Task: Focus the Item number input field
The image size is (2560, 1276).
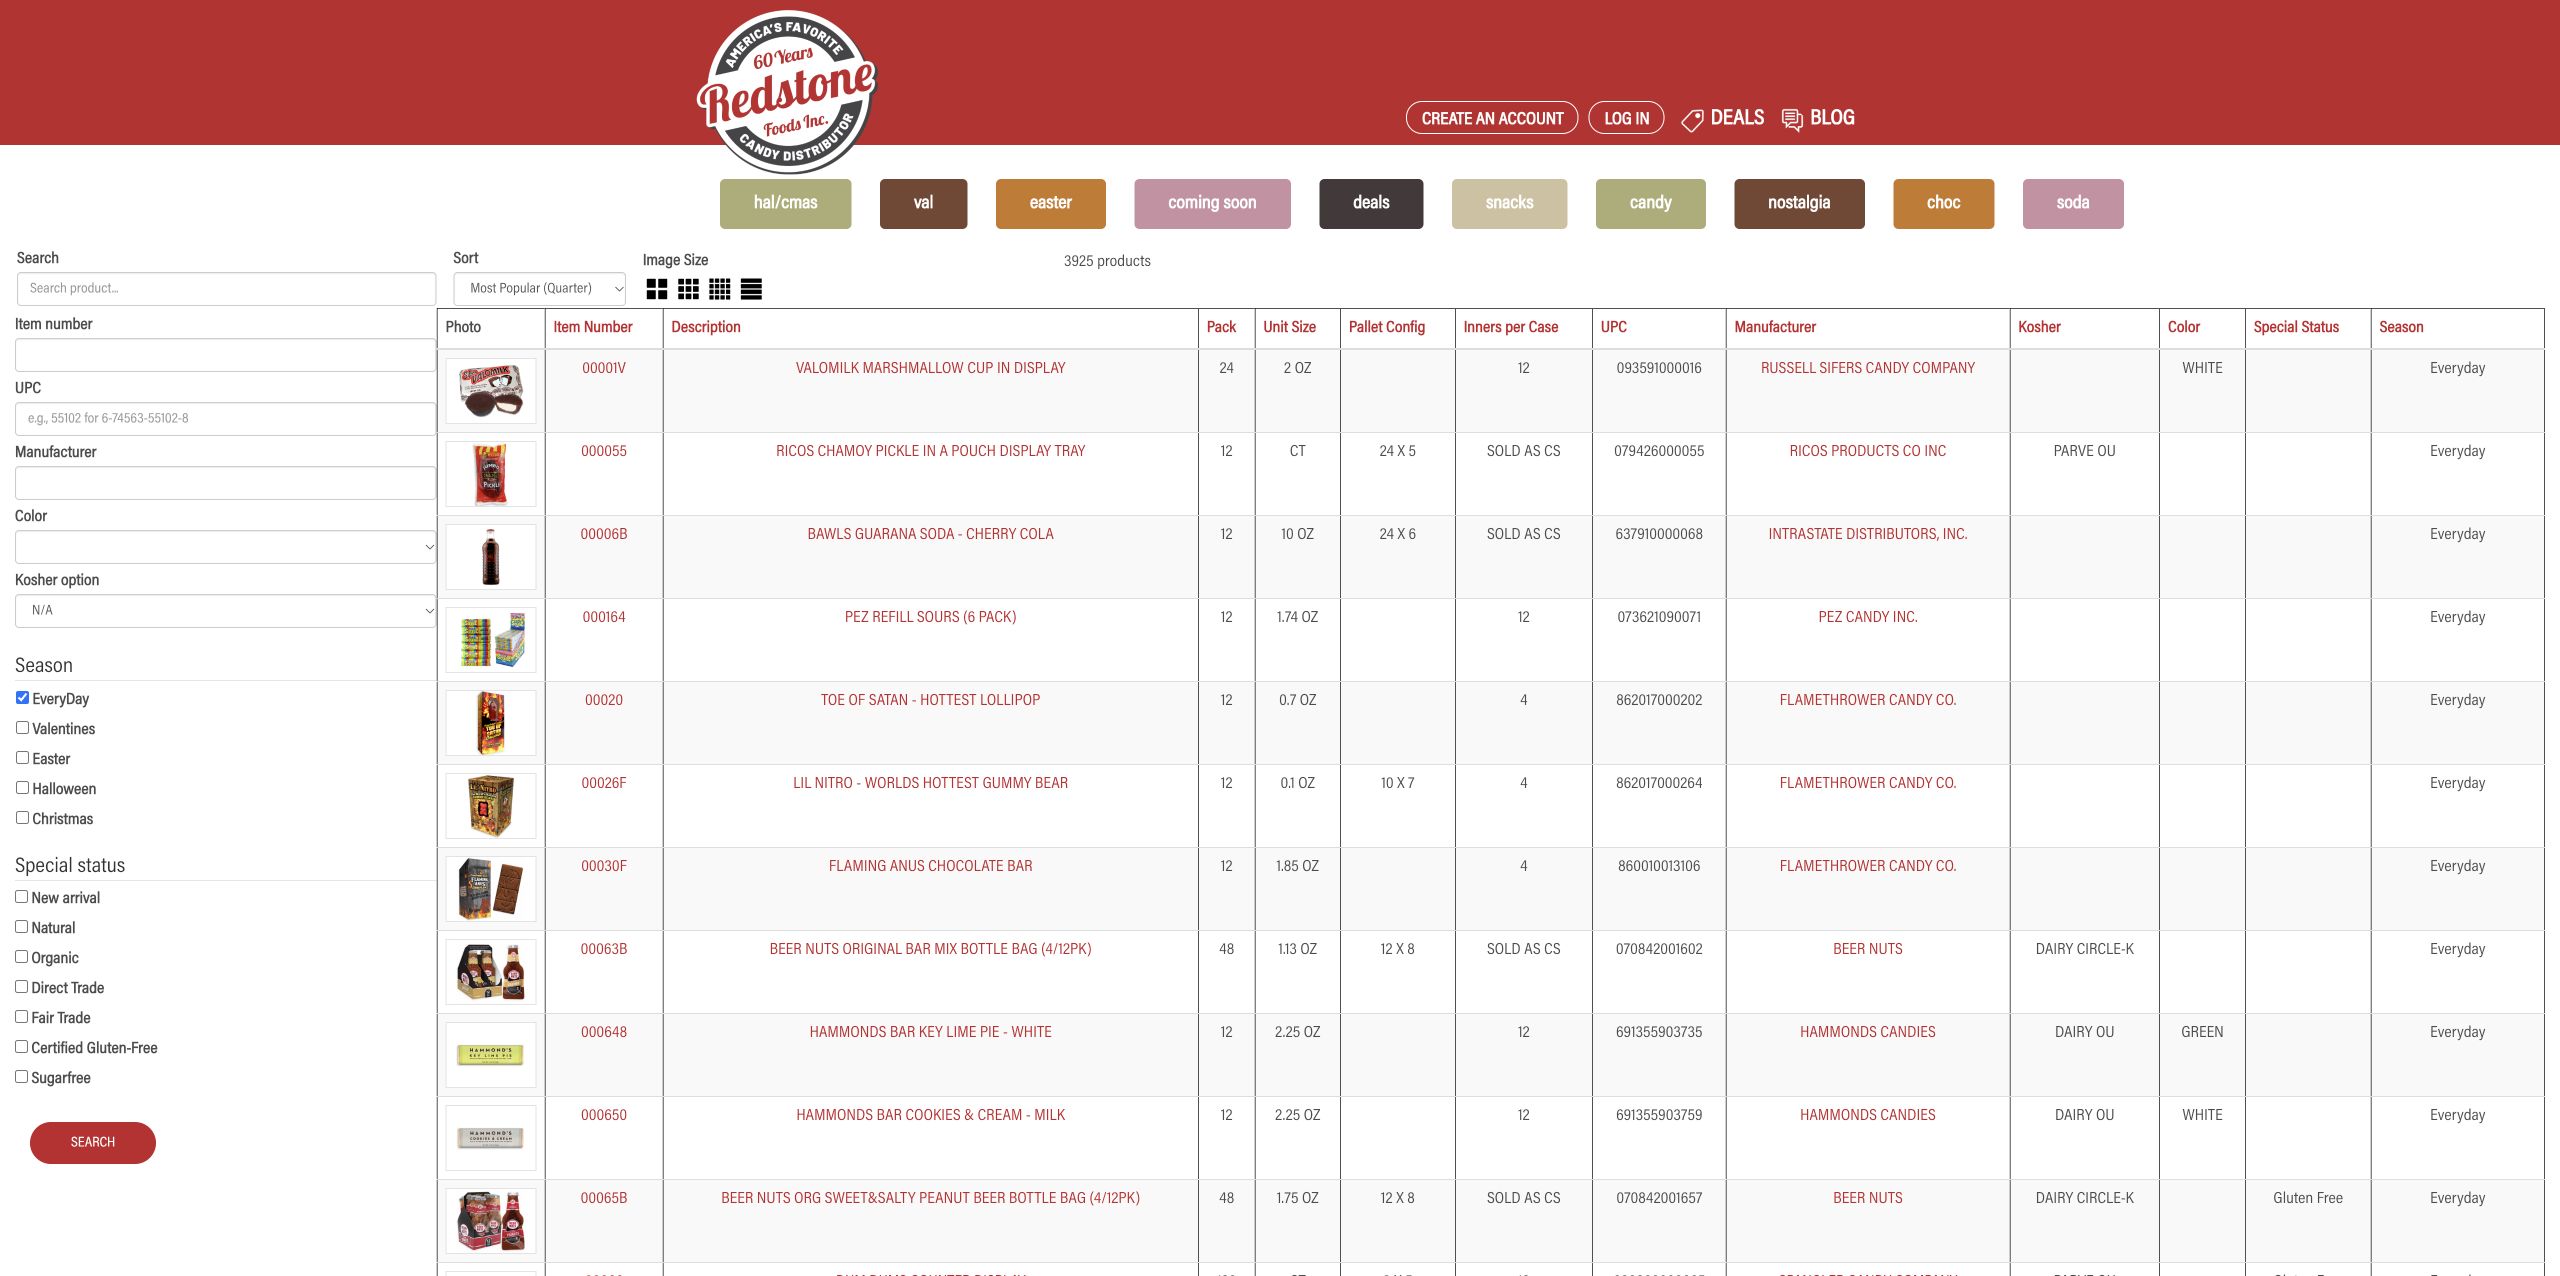Action: [x=226, y=355]
